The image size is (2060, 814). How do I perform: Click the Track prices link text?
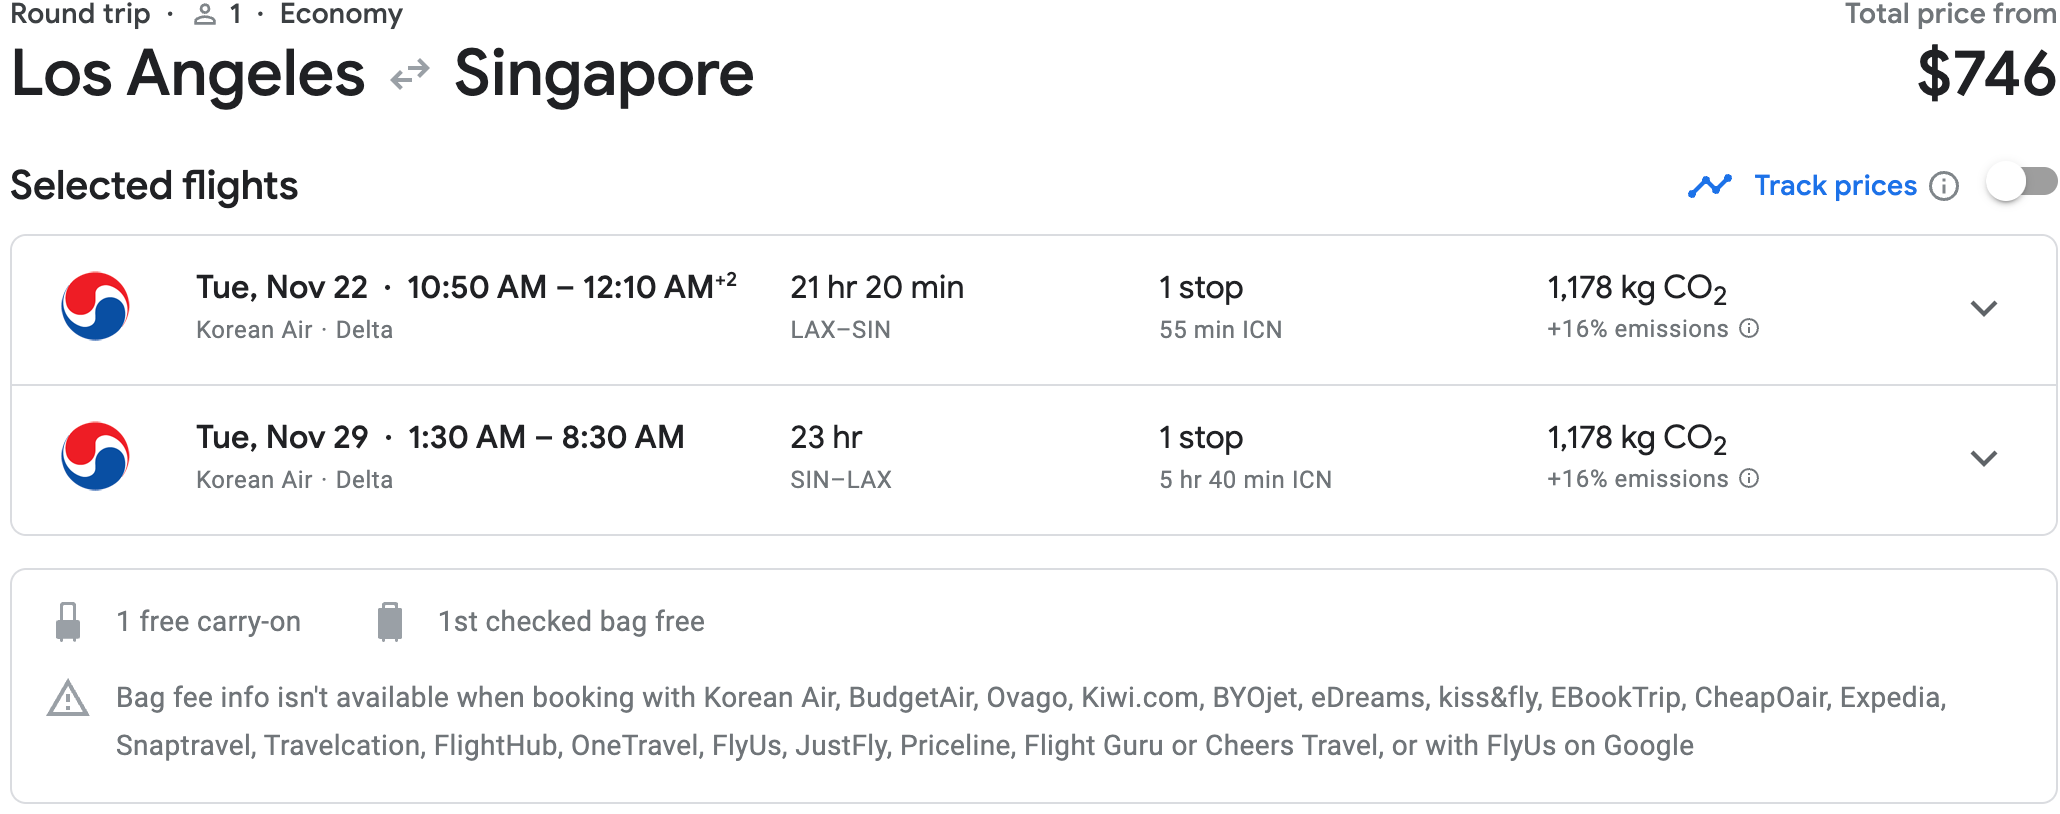tap(1835, 186)
